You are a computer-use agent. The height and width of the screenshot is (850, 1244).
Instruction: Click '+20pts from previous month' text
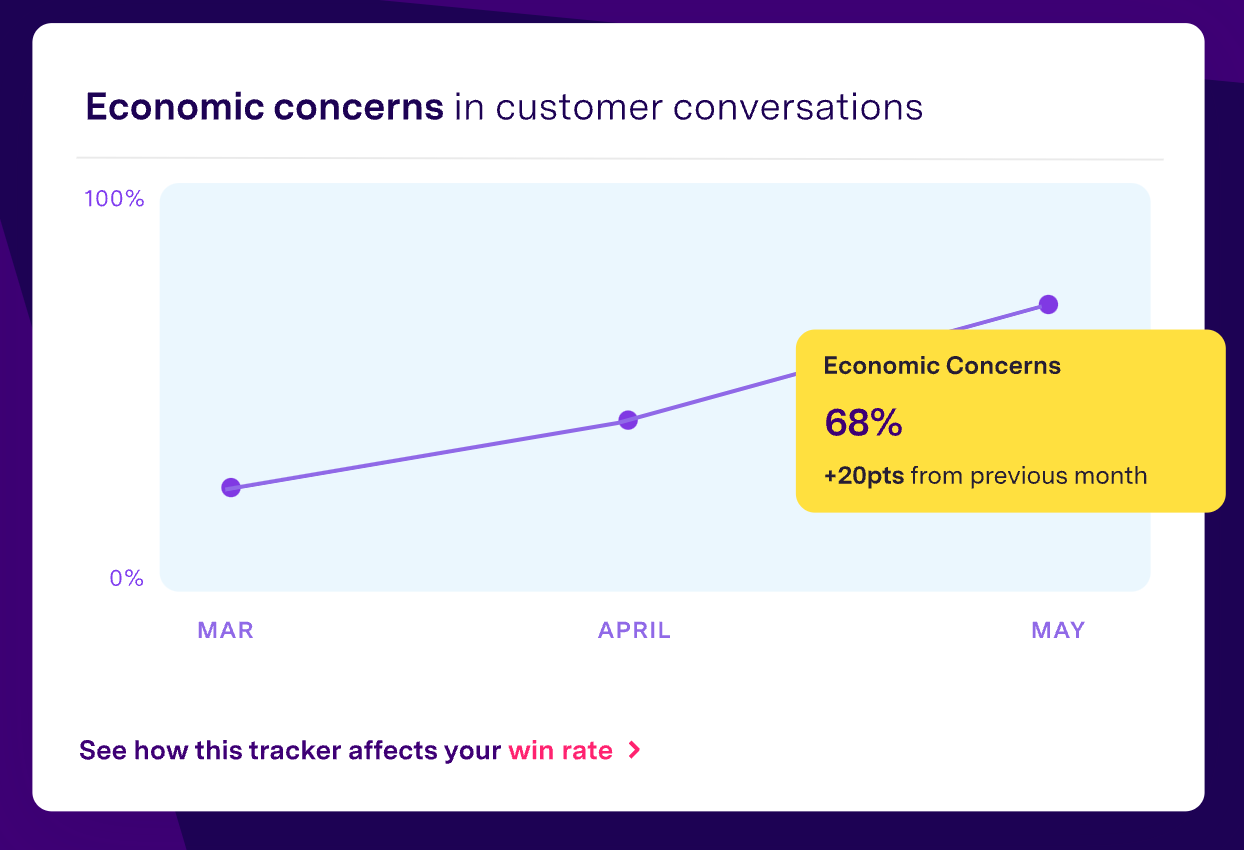(985, 475)
